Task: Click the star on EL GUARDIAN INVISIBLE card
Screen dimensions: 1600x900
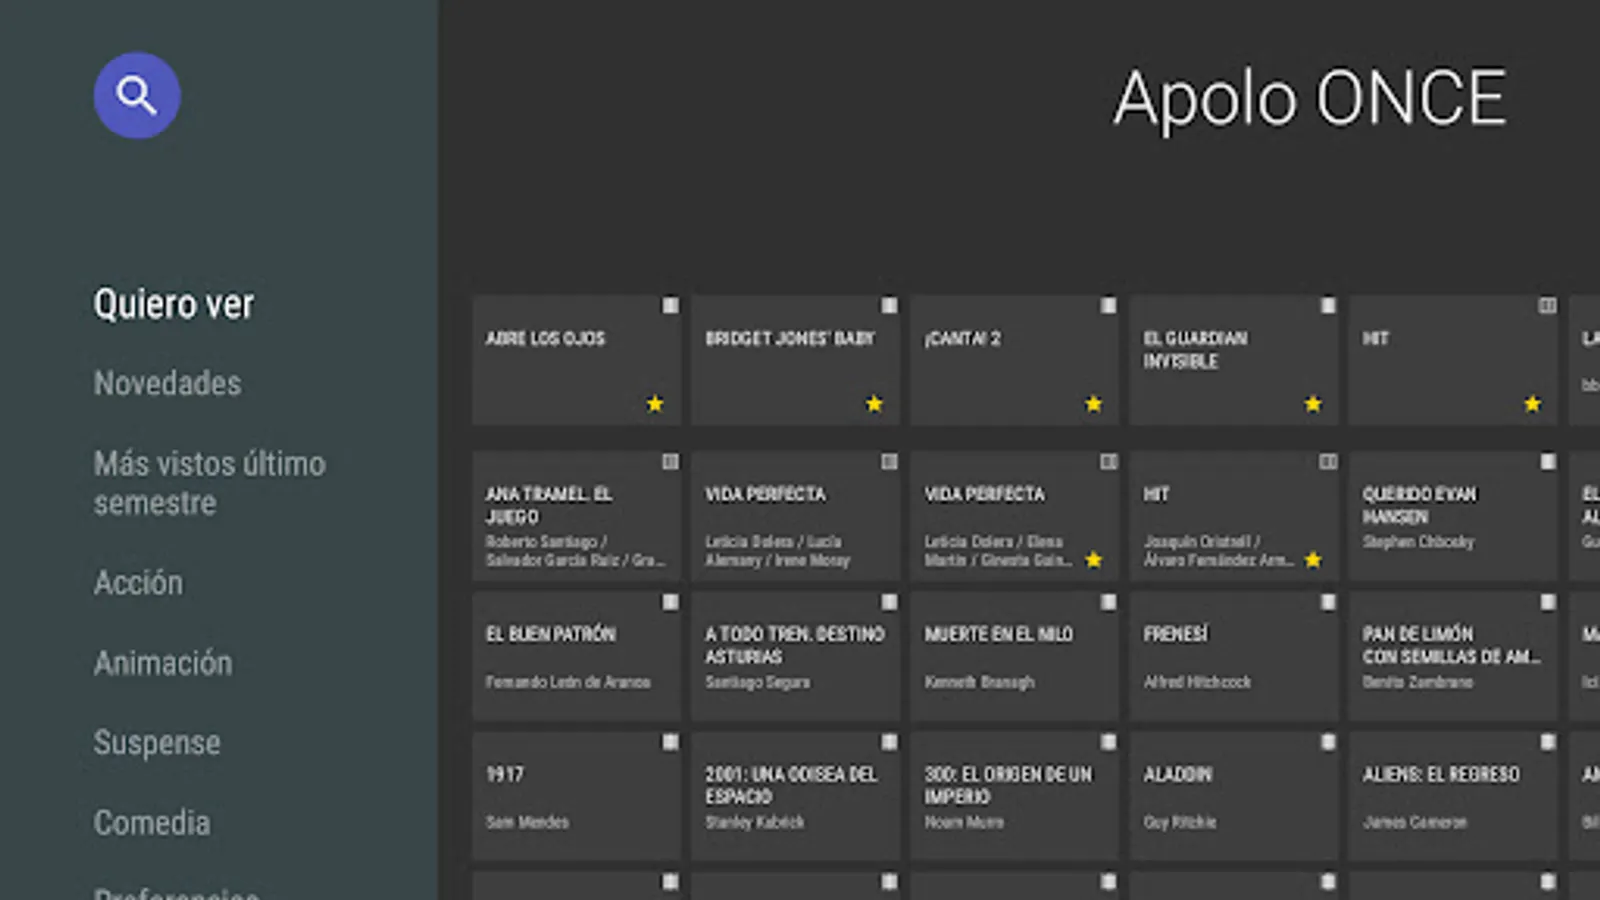Action: 1313,404
